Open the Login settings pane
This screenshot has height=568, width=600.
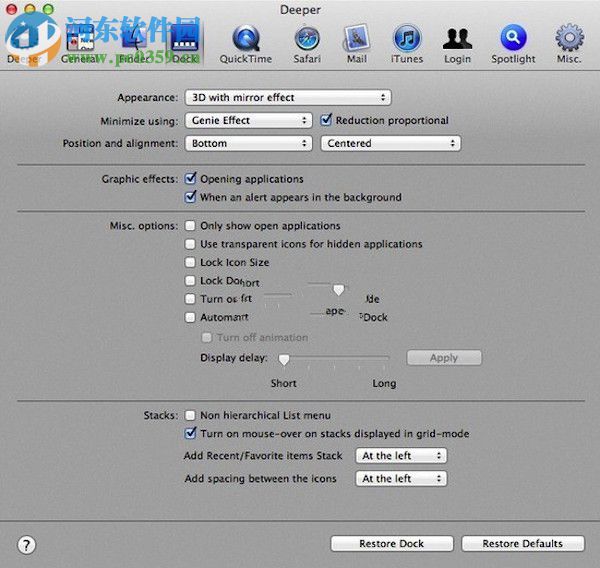457,44
